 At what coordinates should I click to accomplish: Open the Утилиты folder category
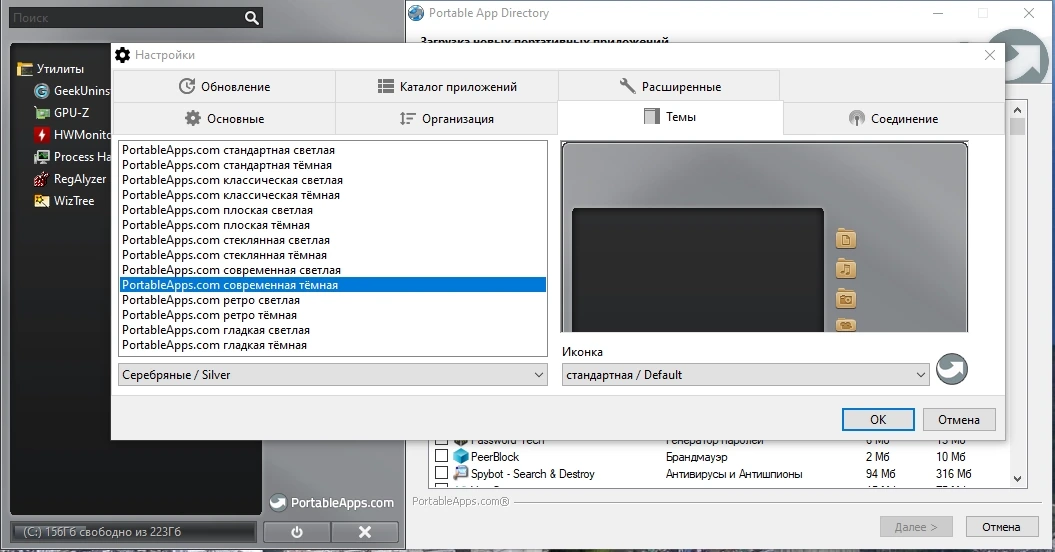pos(50,69)
